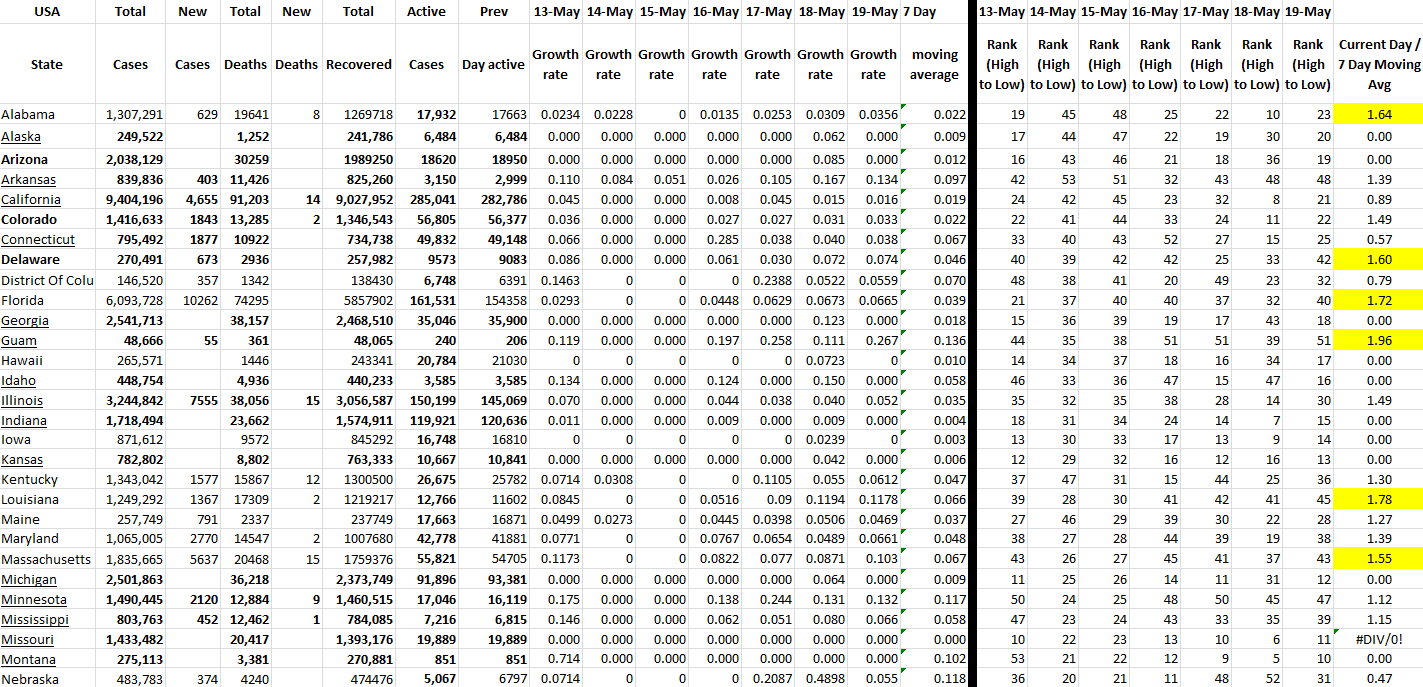This screenshot has width=1423, height=687.
Task: Click Nebraska's total deaths cell 4240
Action: coord(245,679)
